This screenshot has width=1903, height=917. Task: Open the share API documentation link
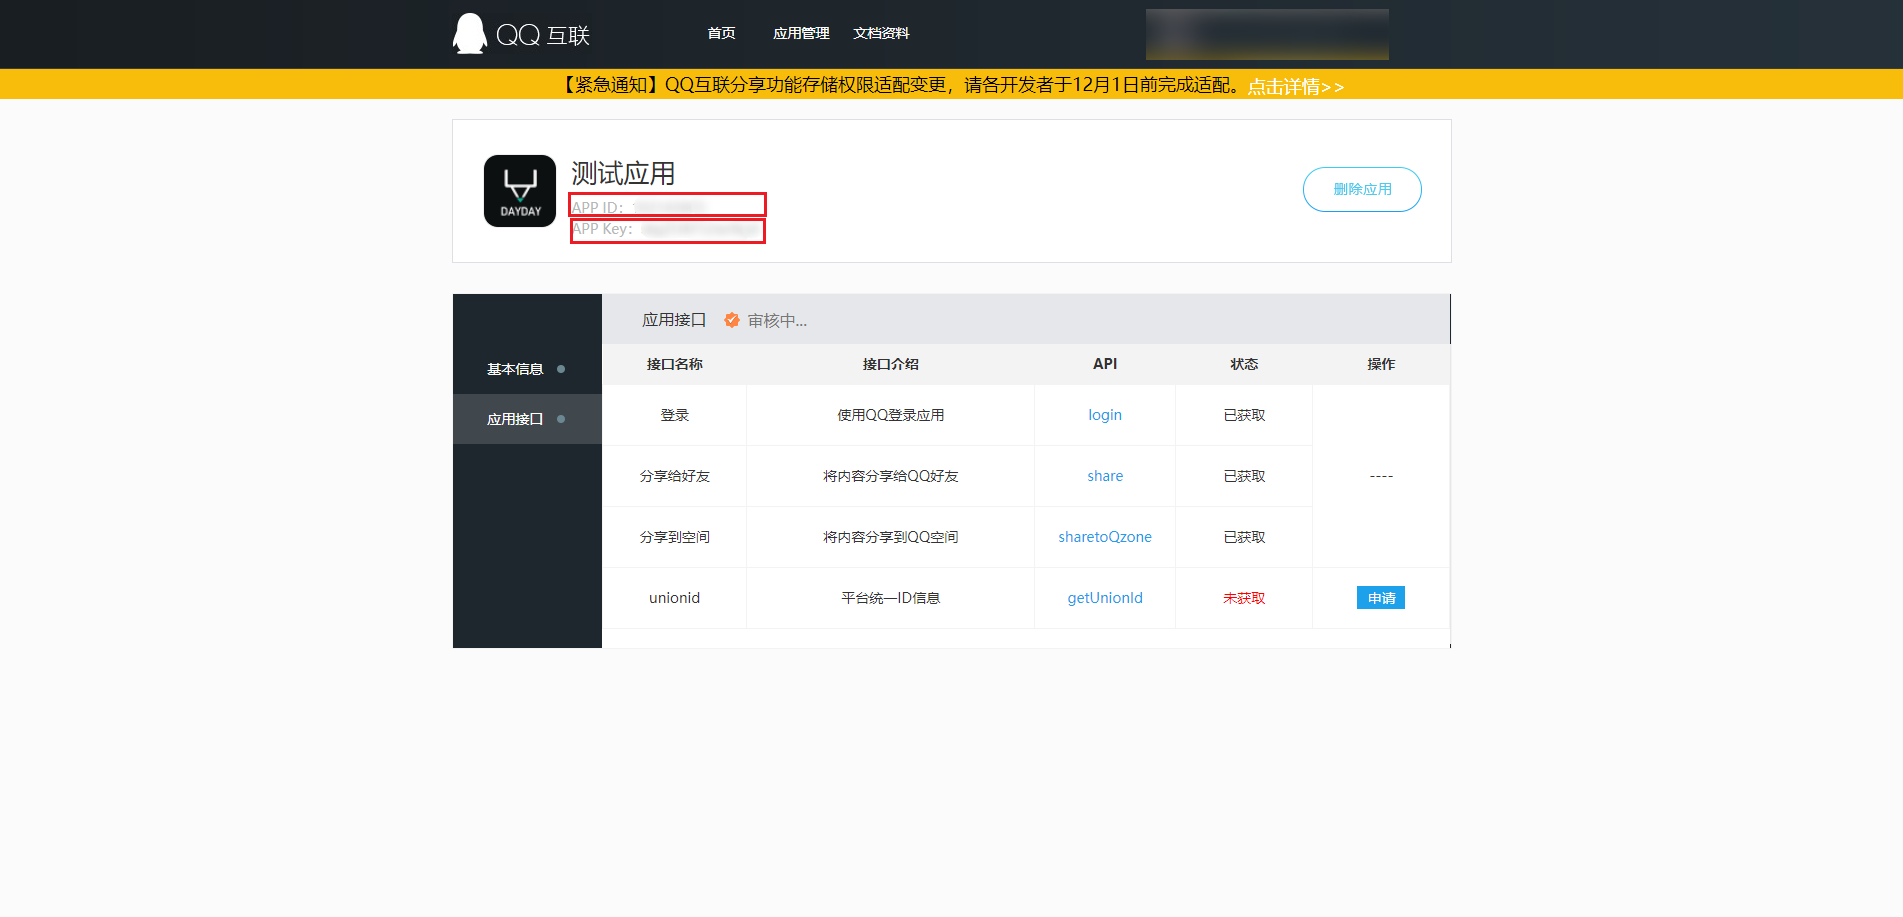click(1104, 475)
